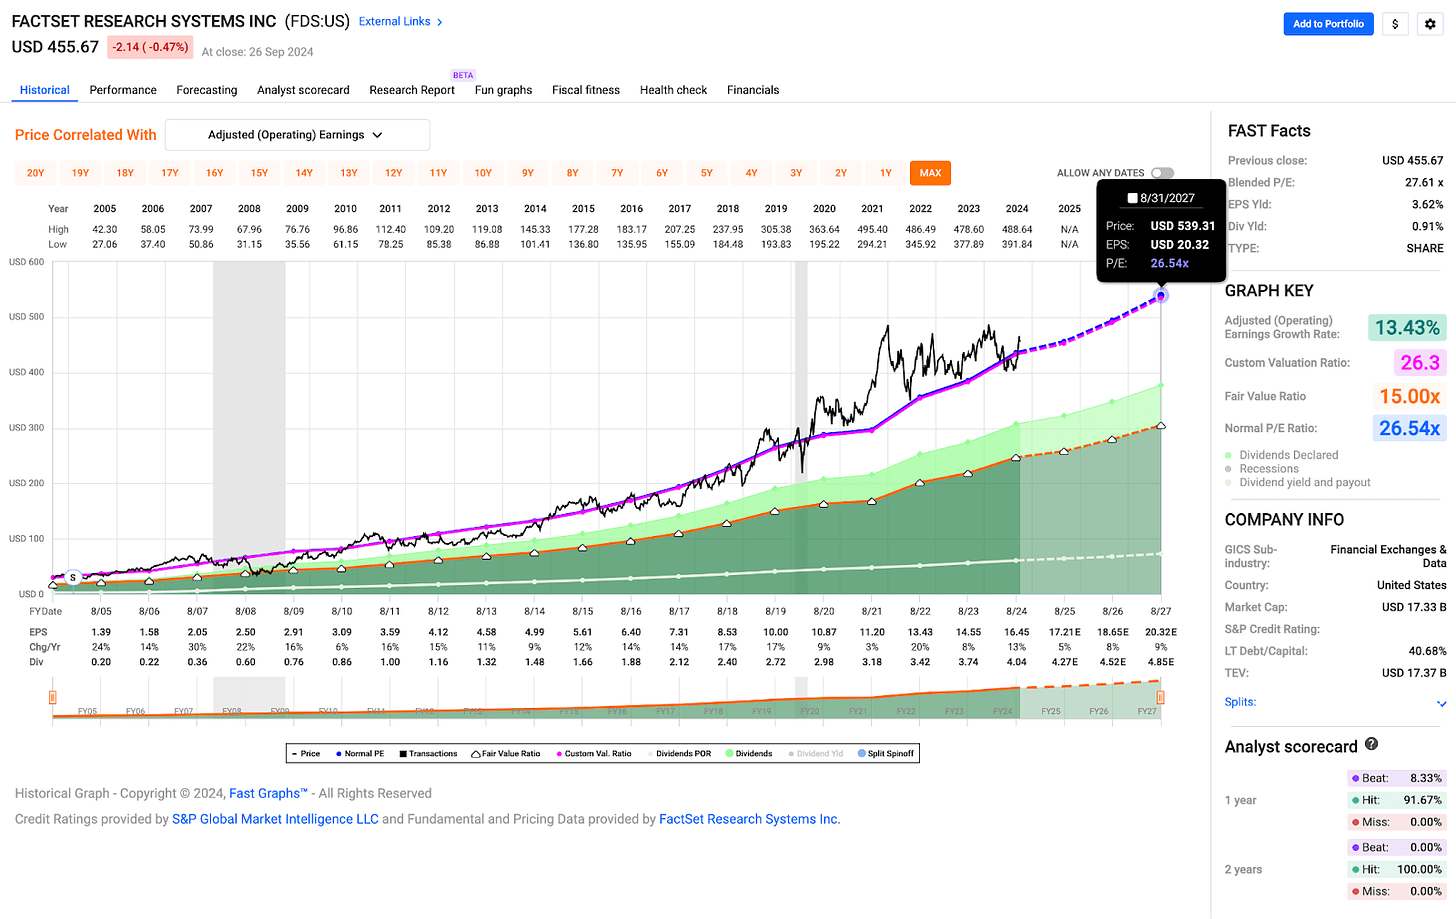Open the currency selector icon
The width and height of the screenshot is (1456, 919).
(x=1395, y=23)
